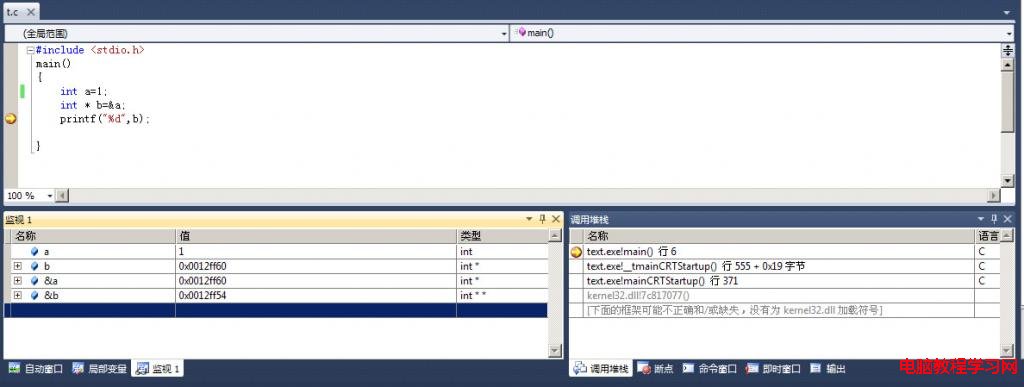Image resolution: width=1024 pixels, height=387 pixels.
Task: Click the variable icon next to &b
Action: coord(35,296)
